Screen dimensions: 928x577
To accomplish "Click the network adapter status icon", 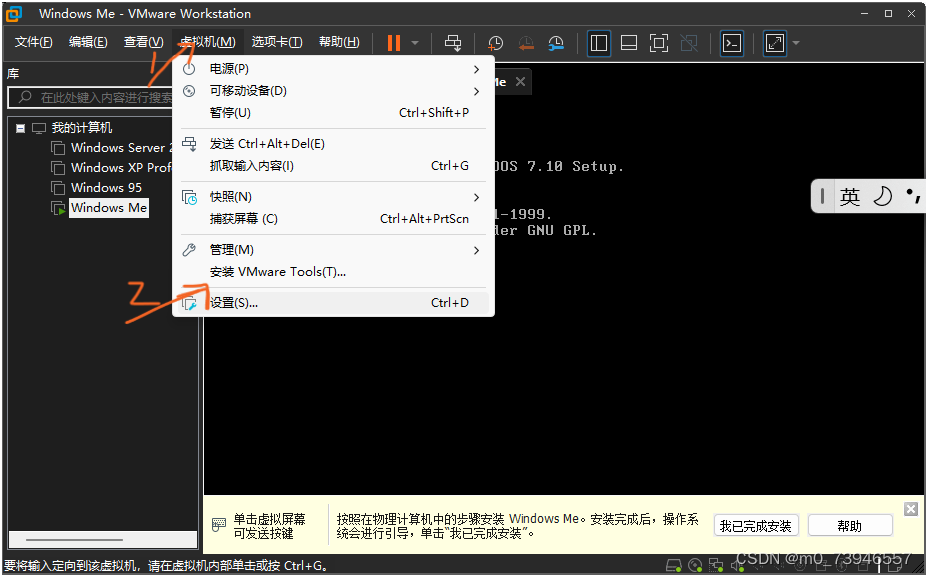I will 717,566.
